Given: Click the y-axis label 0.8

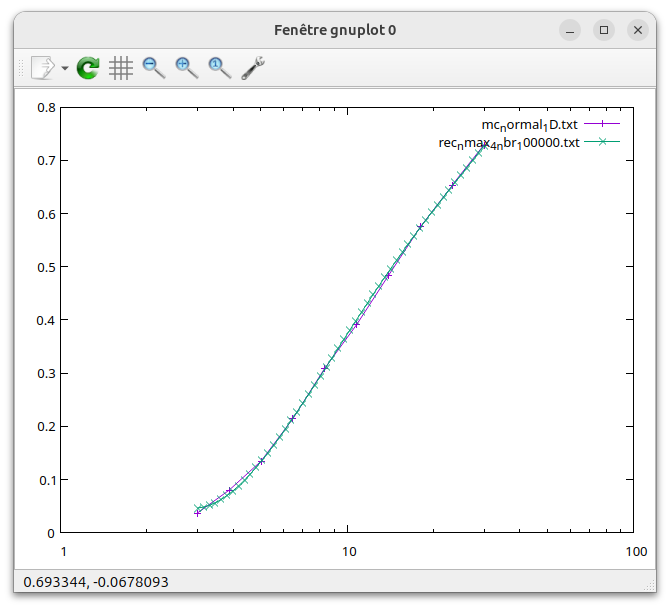Looking at the screenshot, I should (47, 108).
